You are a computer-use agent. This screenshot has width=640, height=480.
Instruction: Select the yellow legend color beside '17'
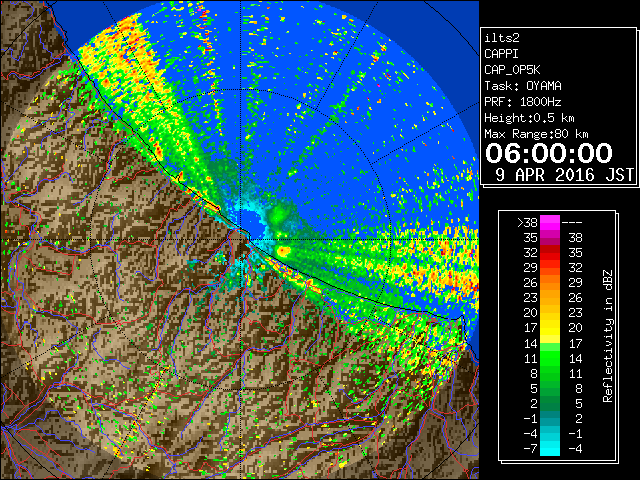pyautogui.click(x=550, y=328)
